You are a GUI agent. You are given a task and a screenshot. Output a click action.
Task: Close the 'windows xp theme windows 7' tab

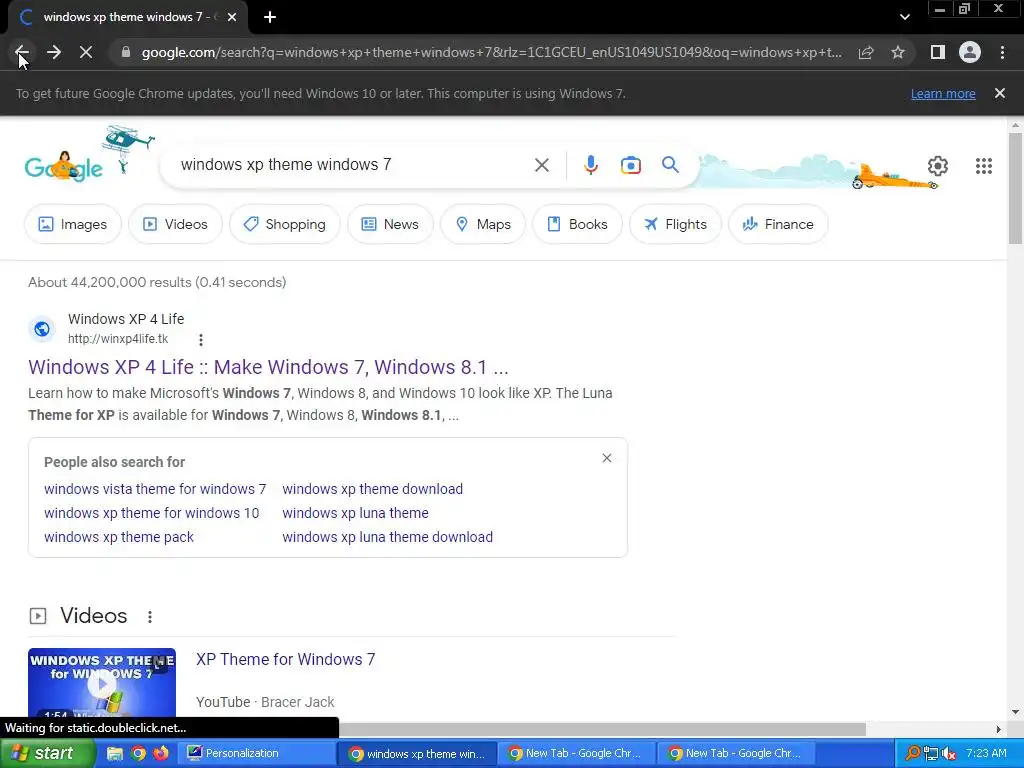pos(232,18)
